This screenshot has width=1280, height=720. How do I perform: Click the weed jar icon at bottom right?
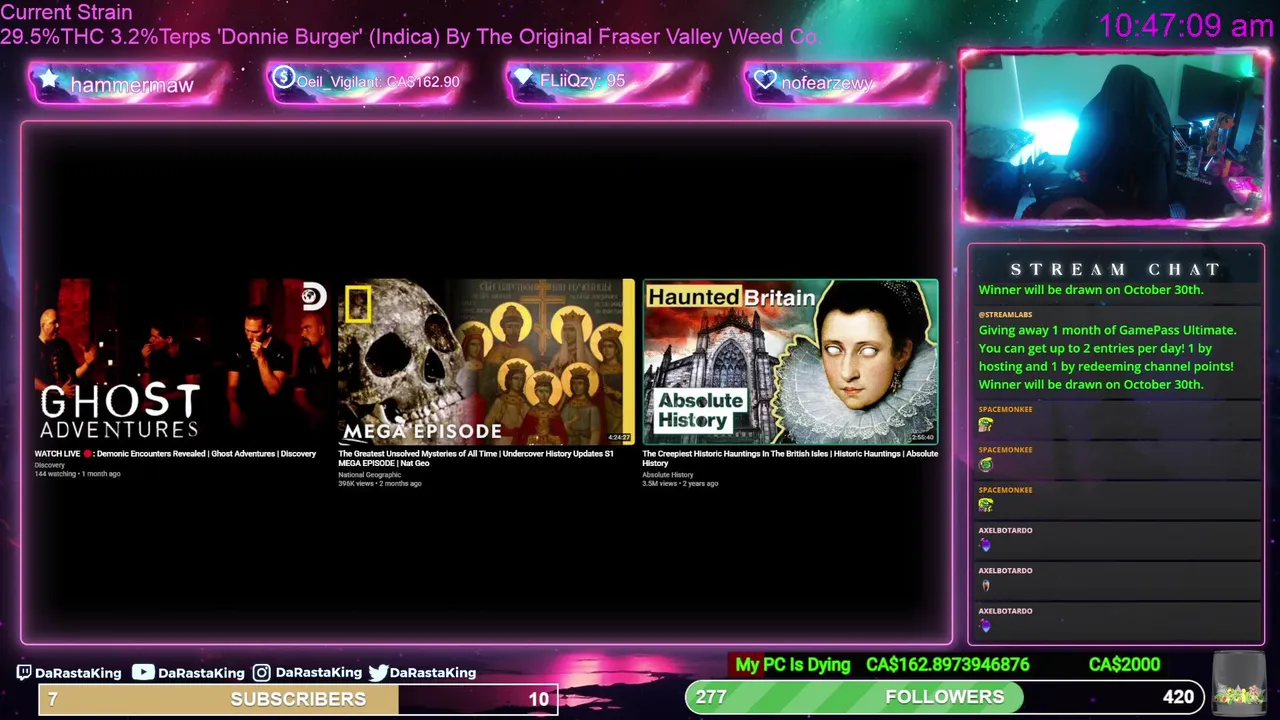1239,685
